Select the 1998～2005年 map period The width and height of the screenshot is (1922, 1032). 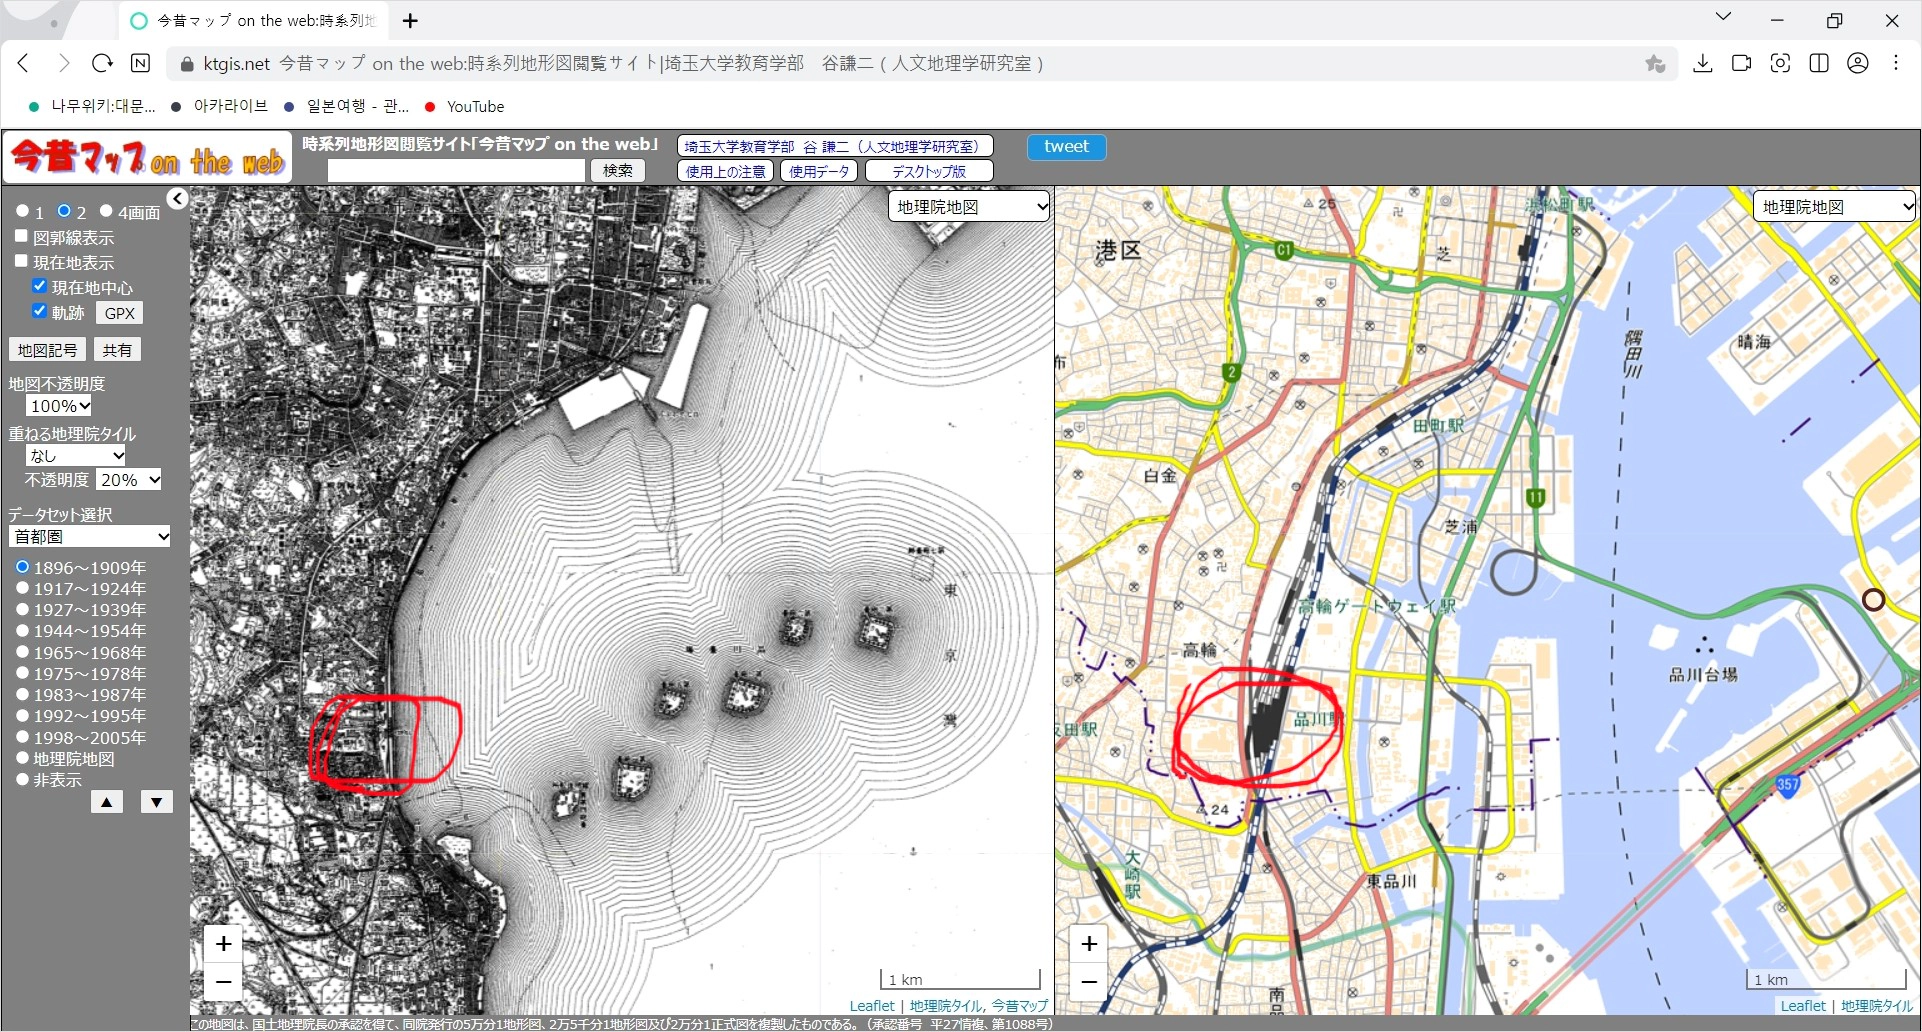tap(22, 737)
